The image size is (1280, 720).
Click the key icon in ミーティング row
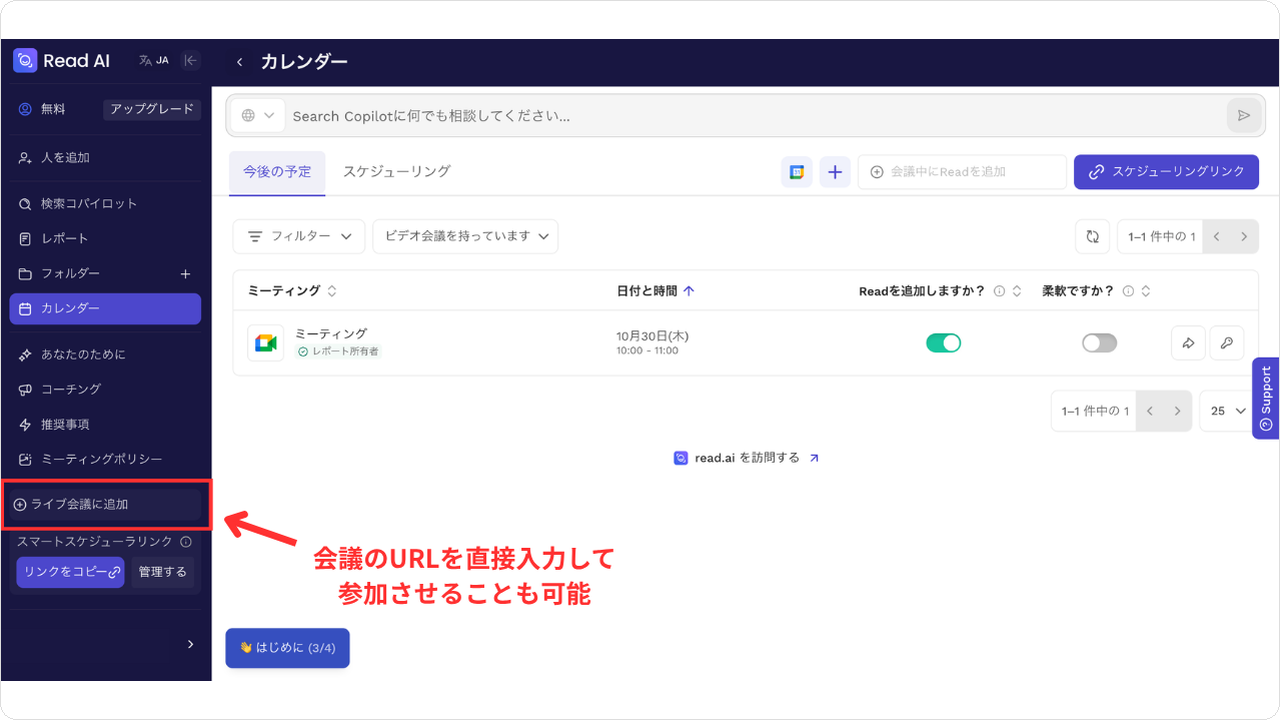pos(1226,343)
